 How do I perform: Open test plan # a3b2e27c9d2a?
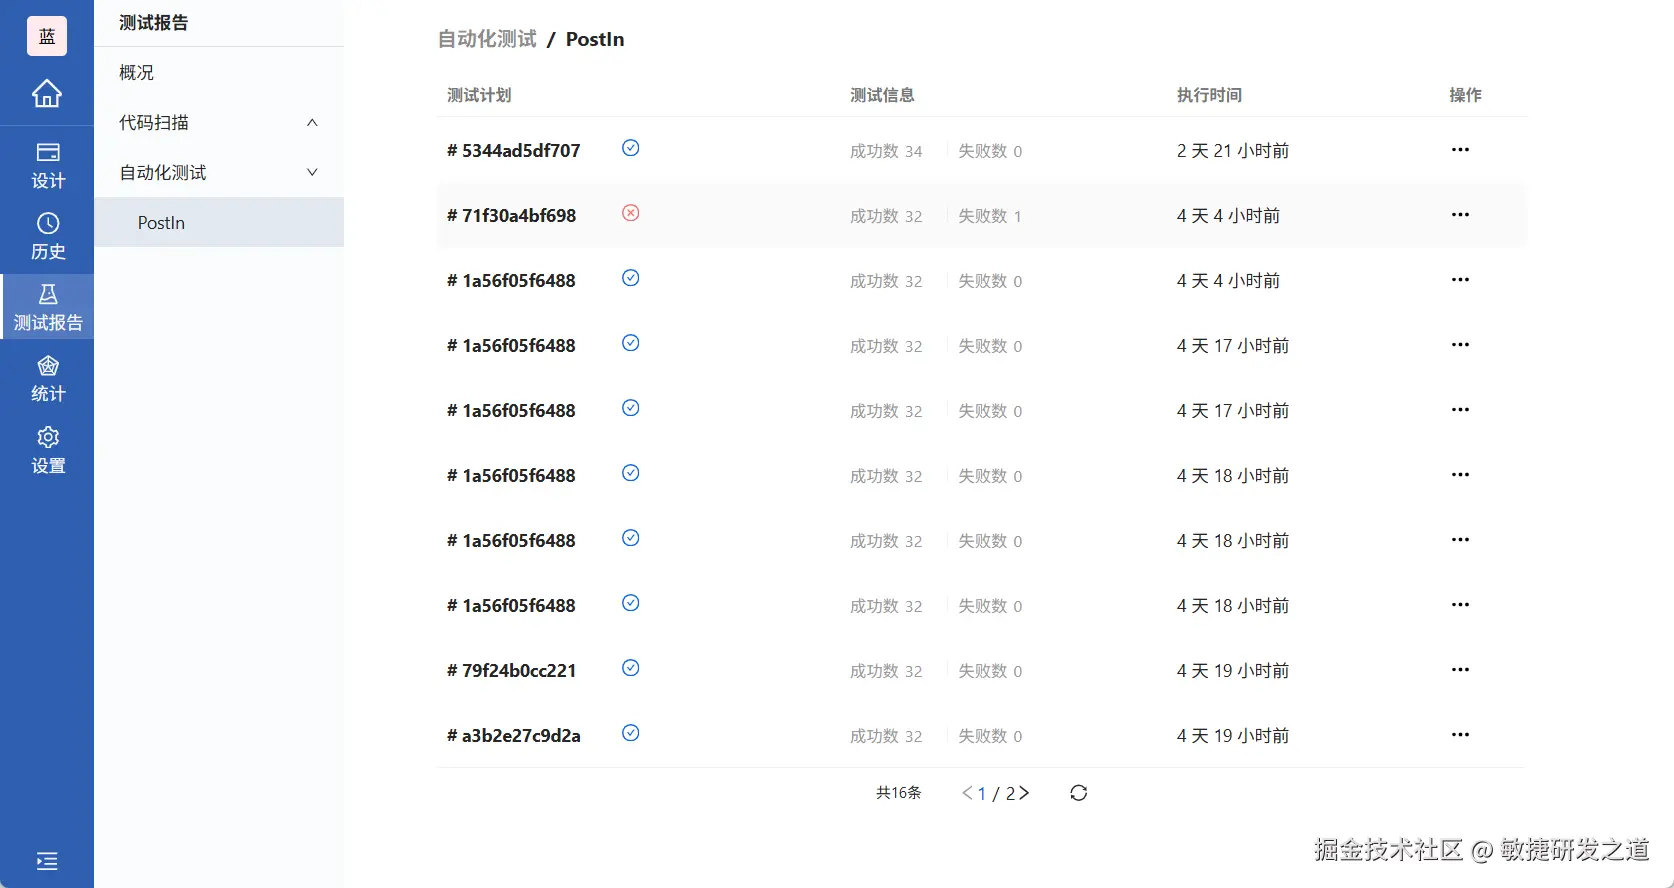click(x=513, y=736)
